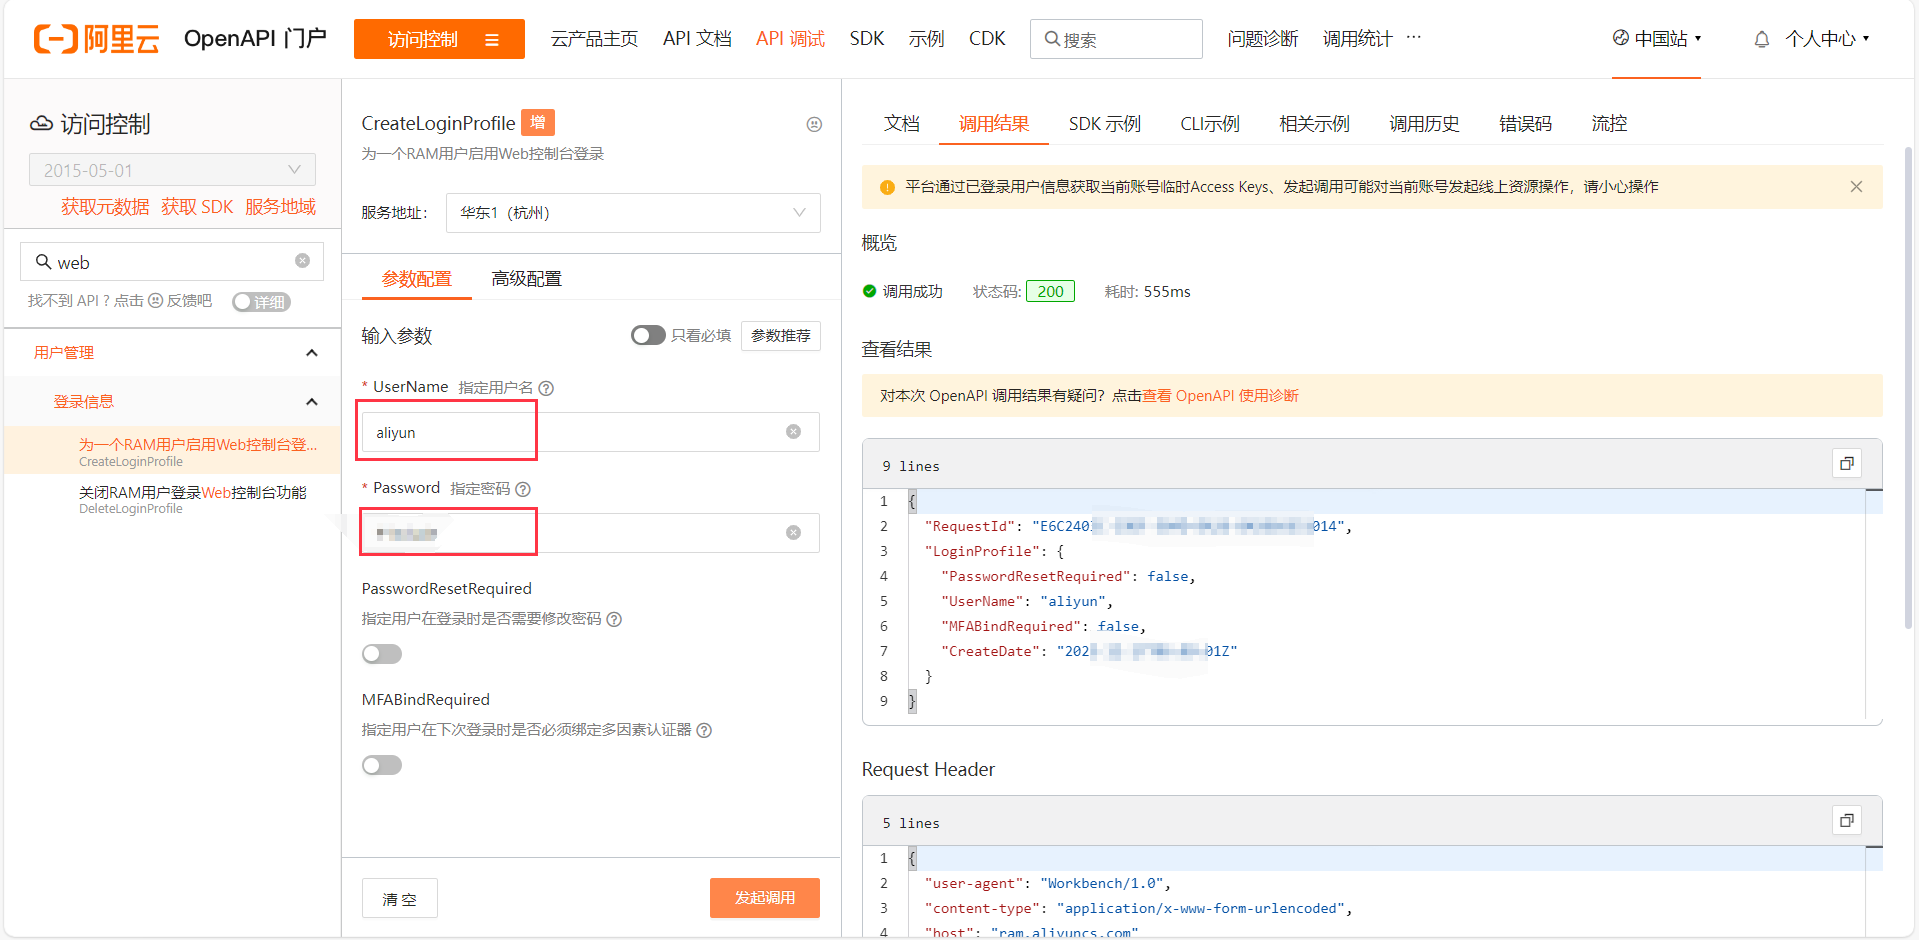This screenshot has width=1919, height=940.
Task: Click the 获取 SDK link
Action: point(197,207)
